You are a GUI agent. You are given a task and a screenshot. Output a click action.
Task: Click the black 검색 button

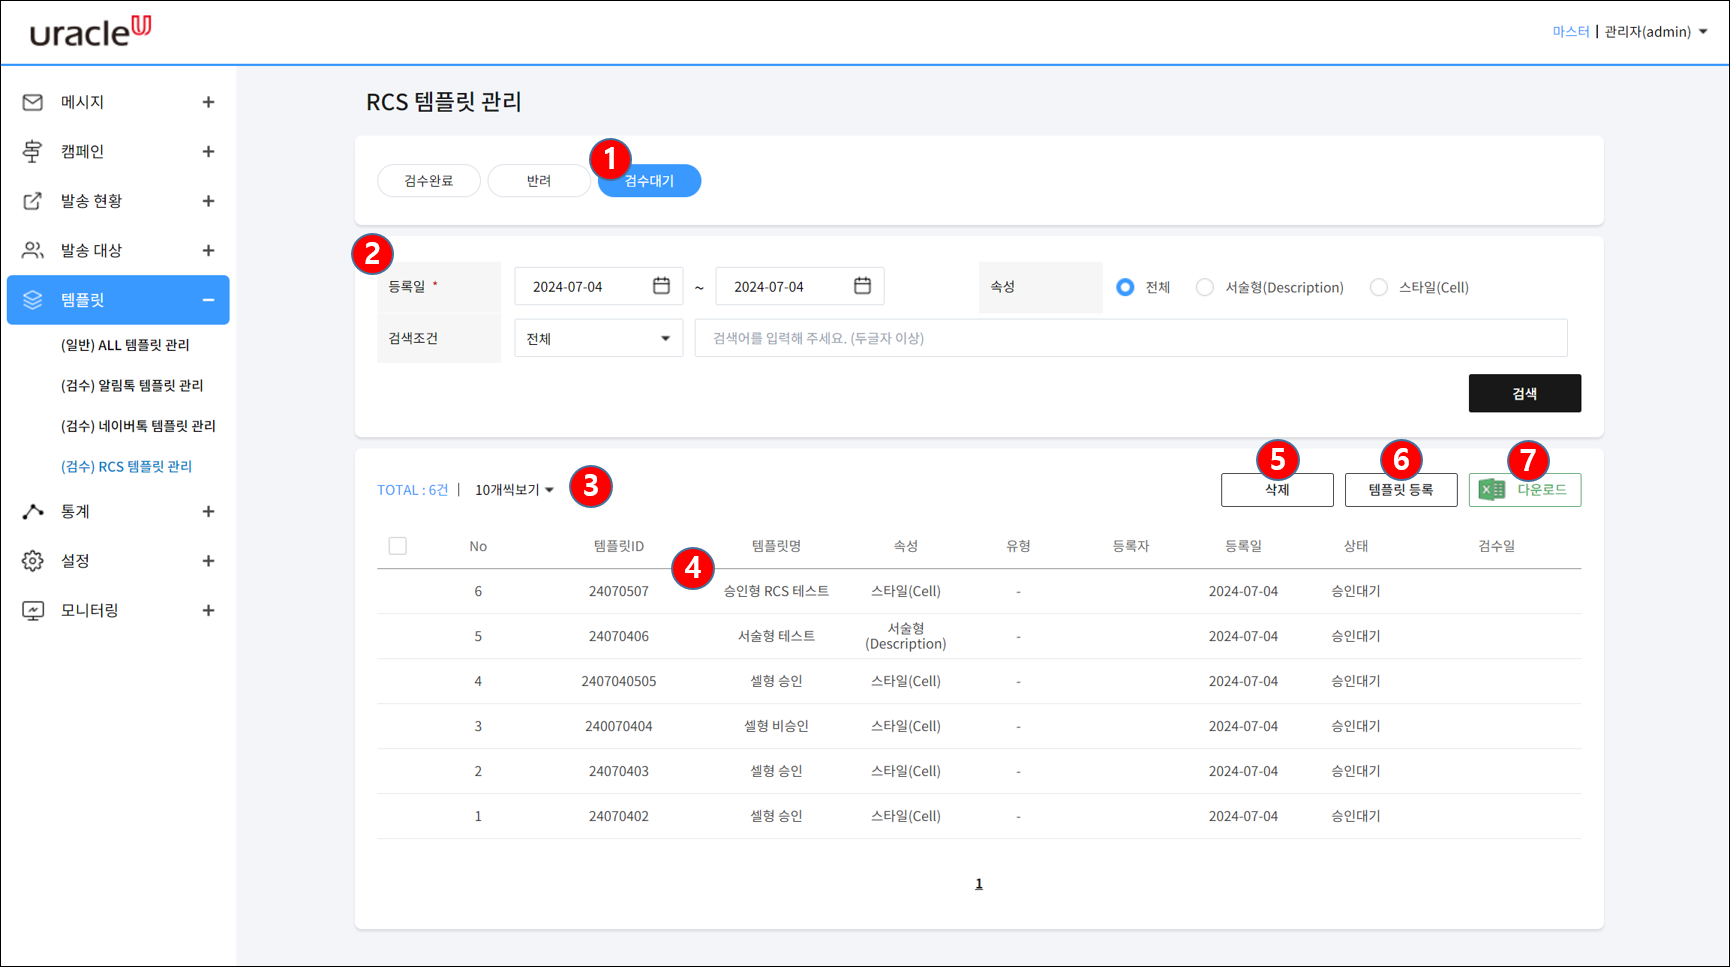click(1525, 393)
